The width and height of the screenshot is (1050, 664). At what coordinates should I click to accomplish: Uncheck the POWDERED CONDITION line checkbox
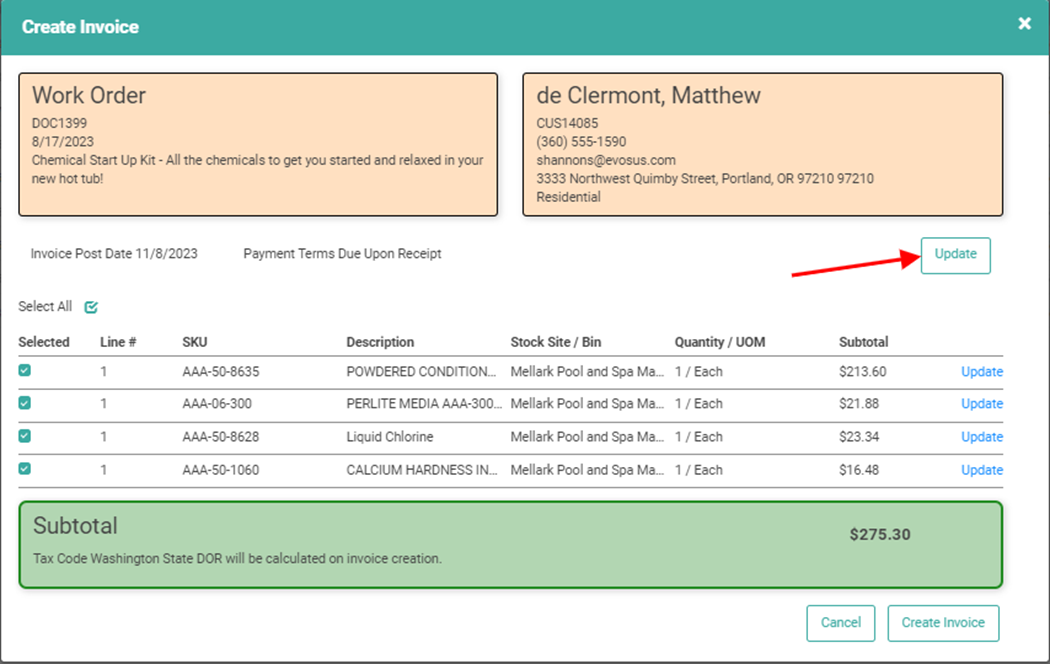[x=25, y=371]
